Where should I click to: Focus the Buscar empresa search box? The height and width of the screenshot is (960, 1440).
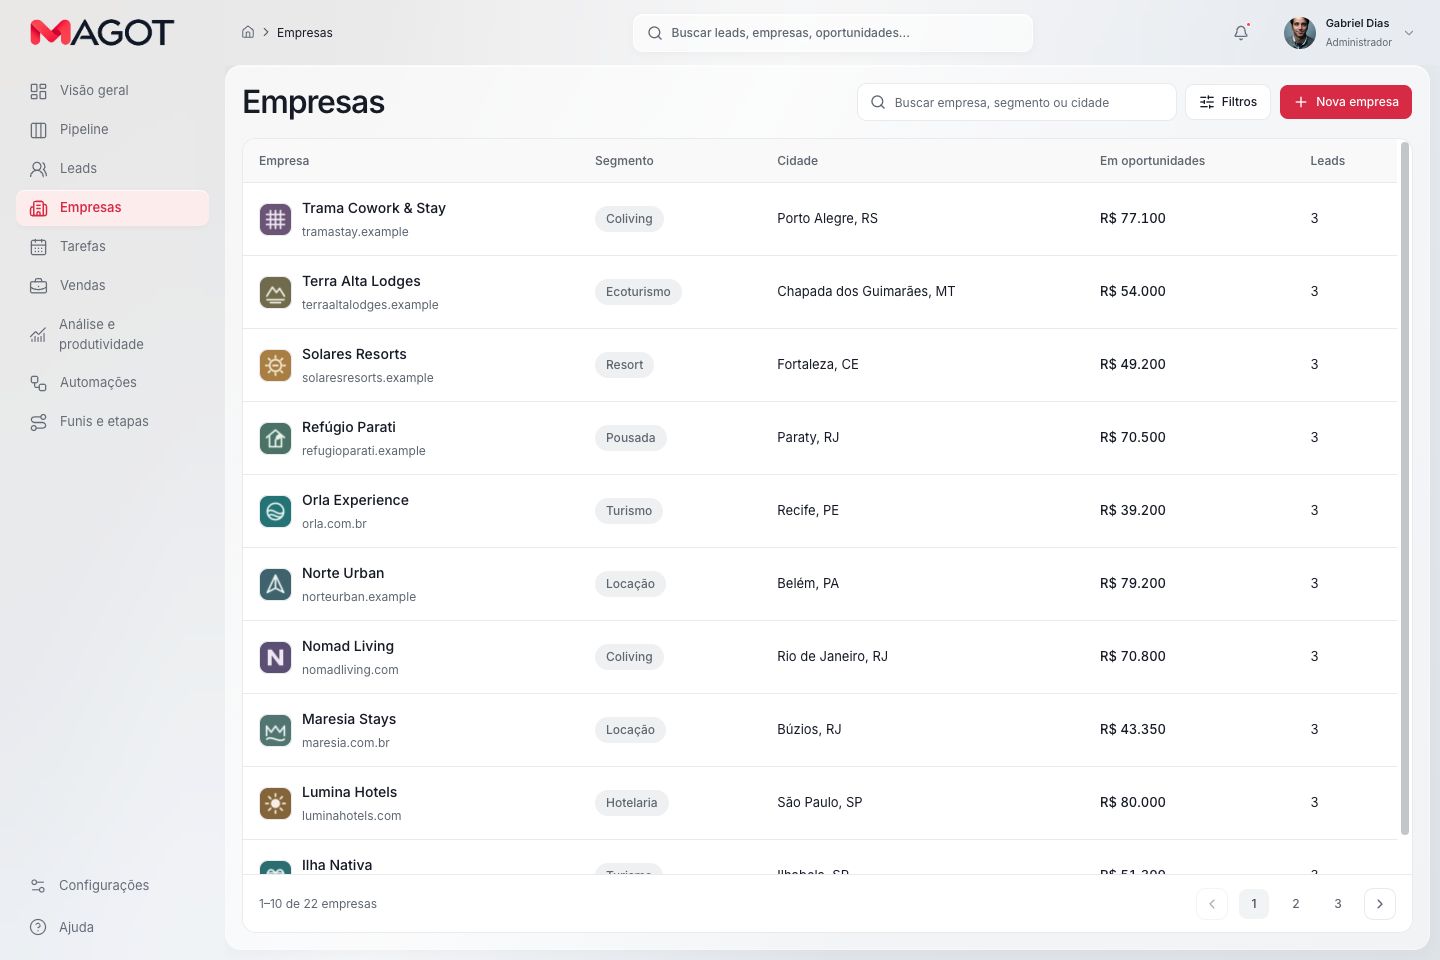(1017, 102)
